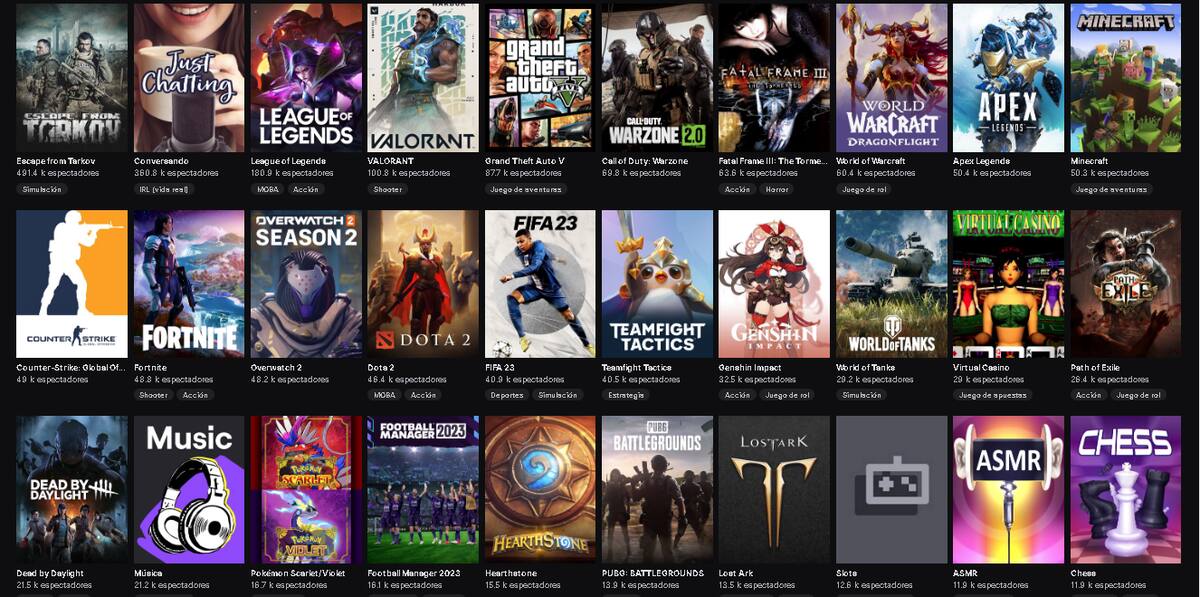
Task: Click the Counter-Strike: Global Of... title
Action: coord(72,367)
